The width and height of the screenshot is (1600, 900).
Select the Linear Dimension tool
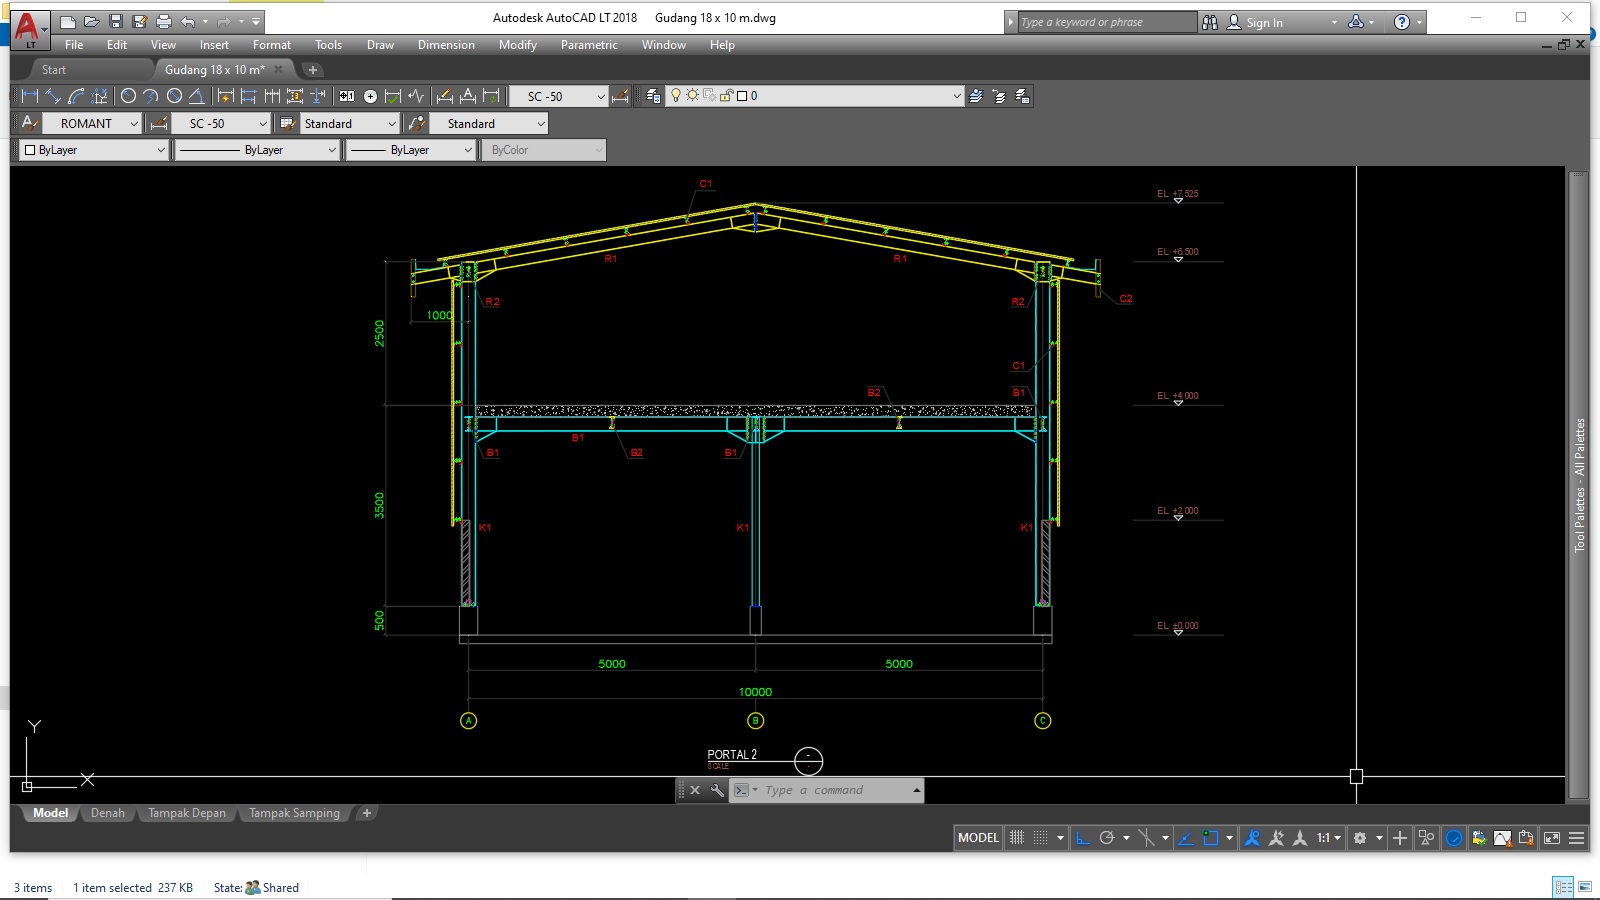point(32,96)
